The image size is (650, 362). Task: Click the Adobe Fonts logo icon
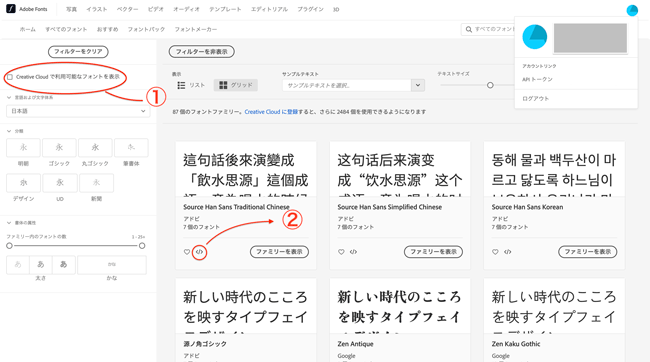(x=11, y=9)
